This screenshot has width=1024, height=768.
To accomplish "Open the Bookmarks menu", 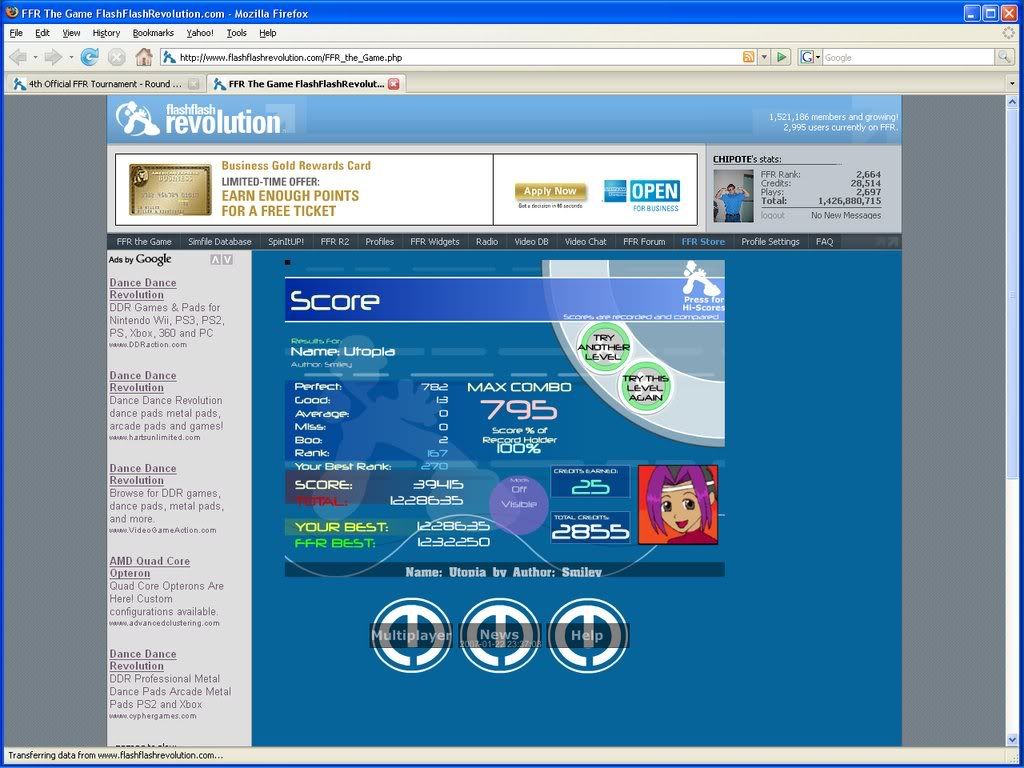I will coord(153,33).
